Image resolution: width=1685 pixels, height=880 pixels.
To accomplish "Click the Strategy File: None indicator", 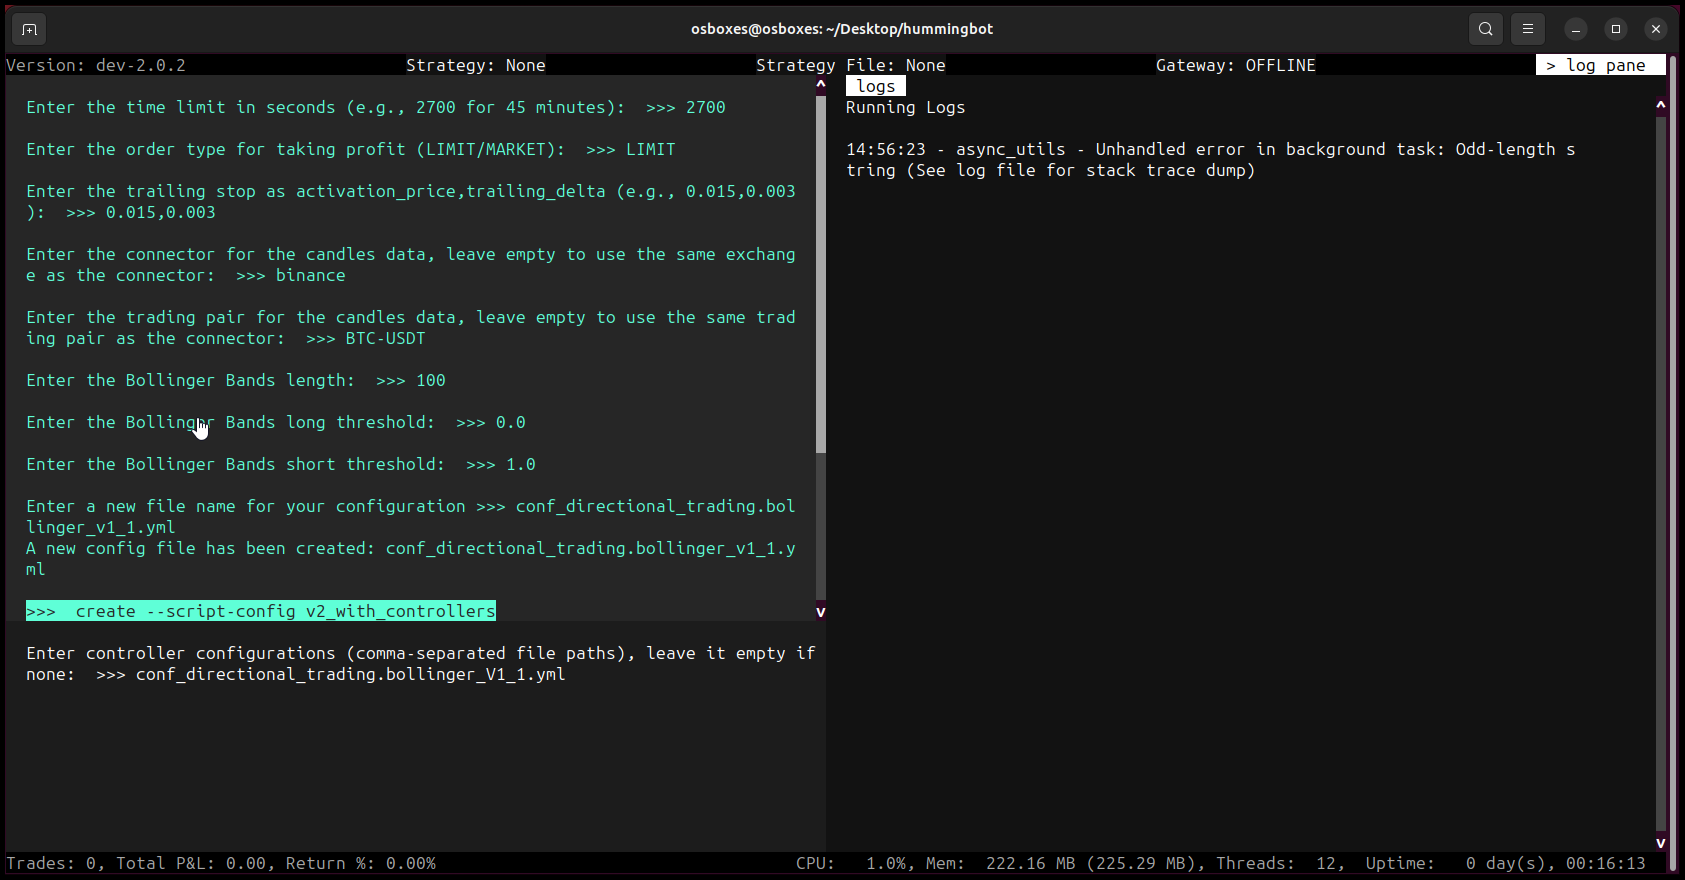I will [850, 65].
